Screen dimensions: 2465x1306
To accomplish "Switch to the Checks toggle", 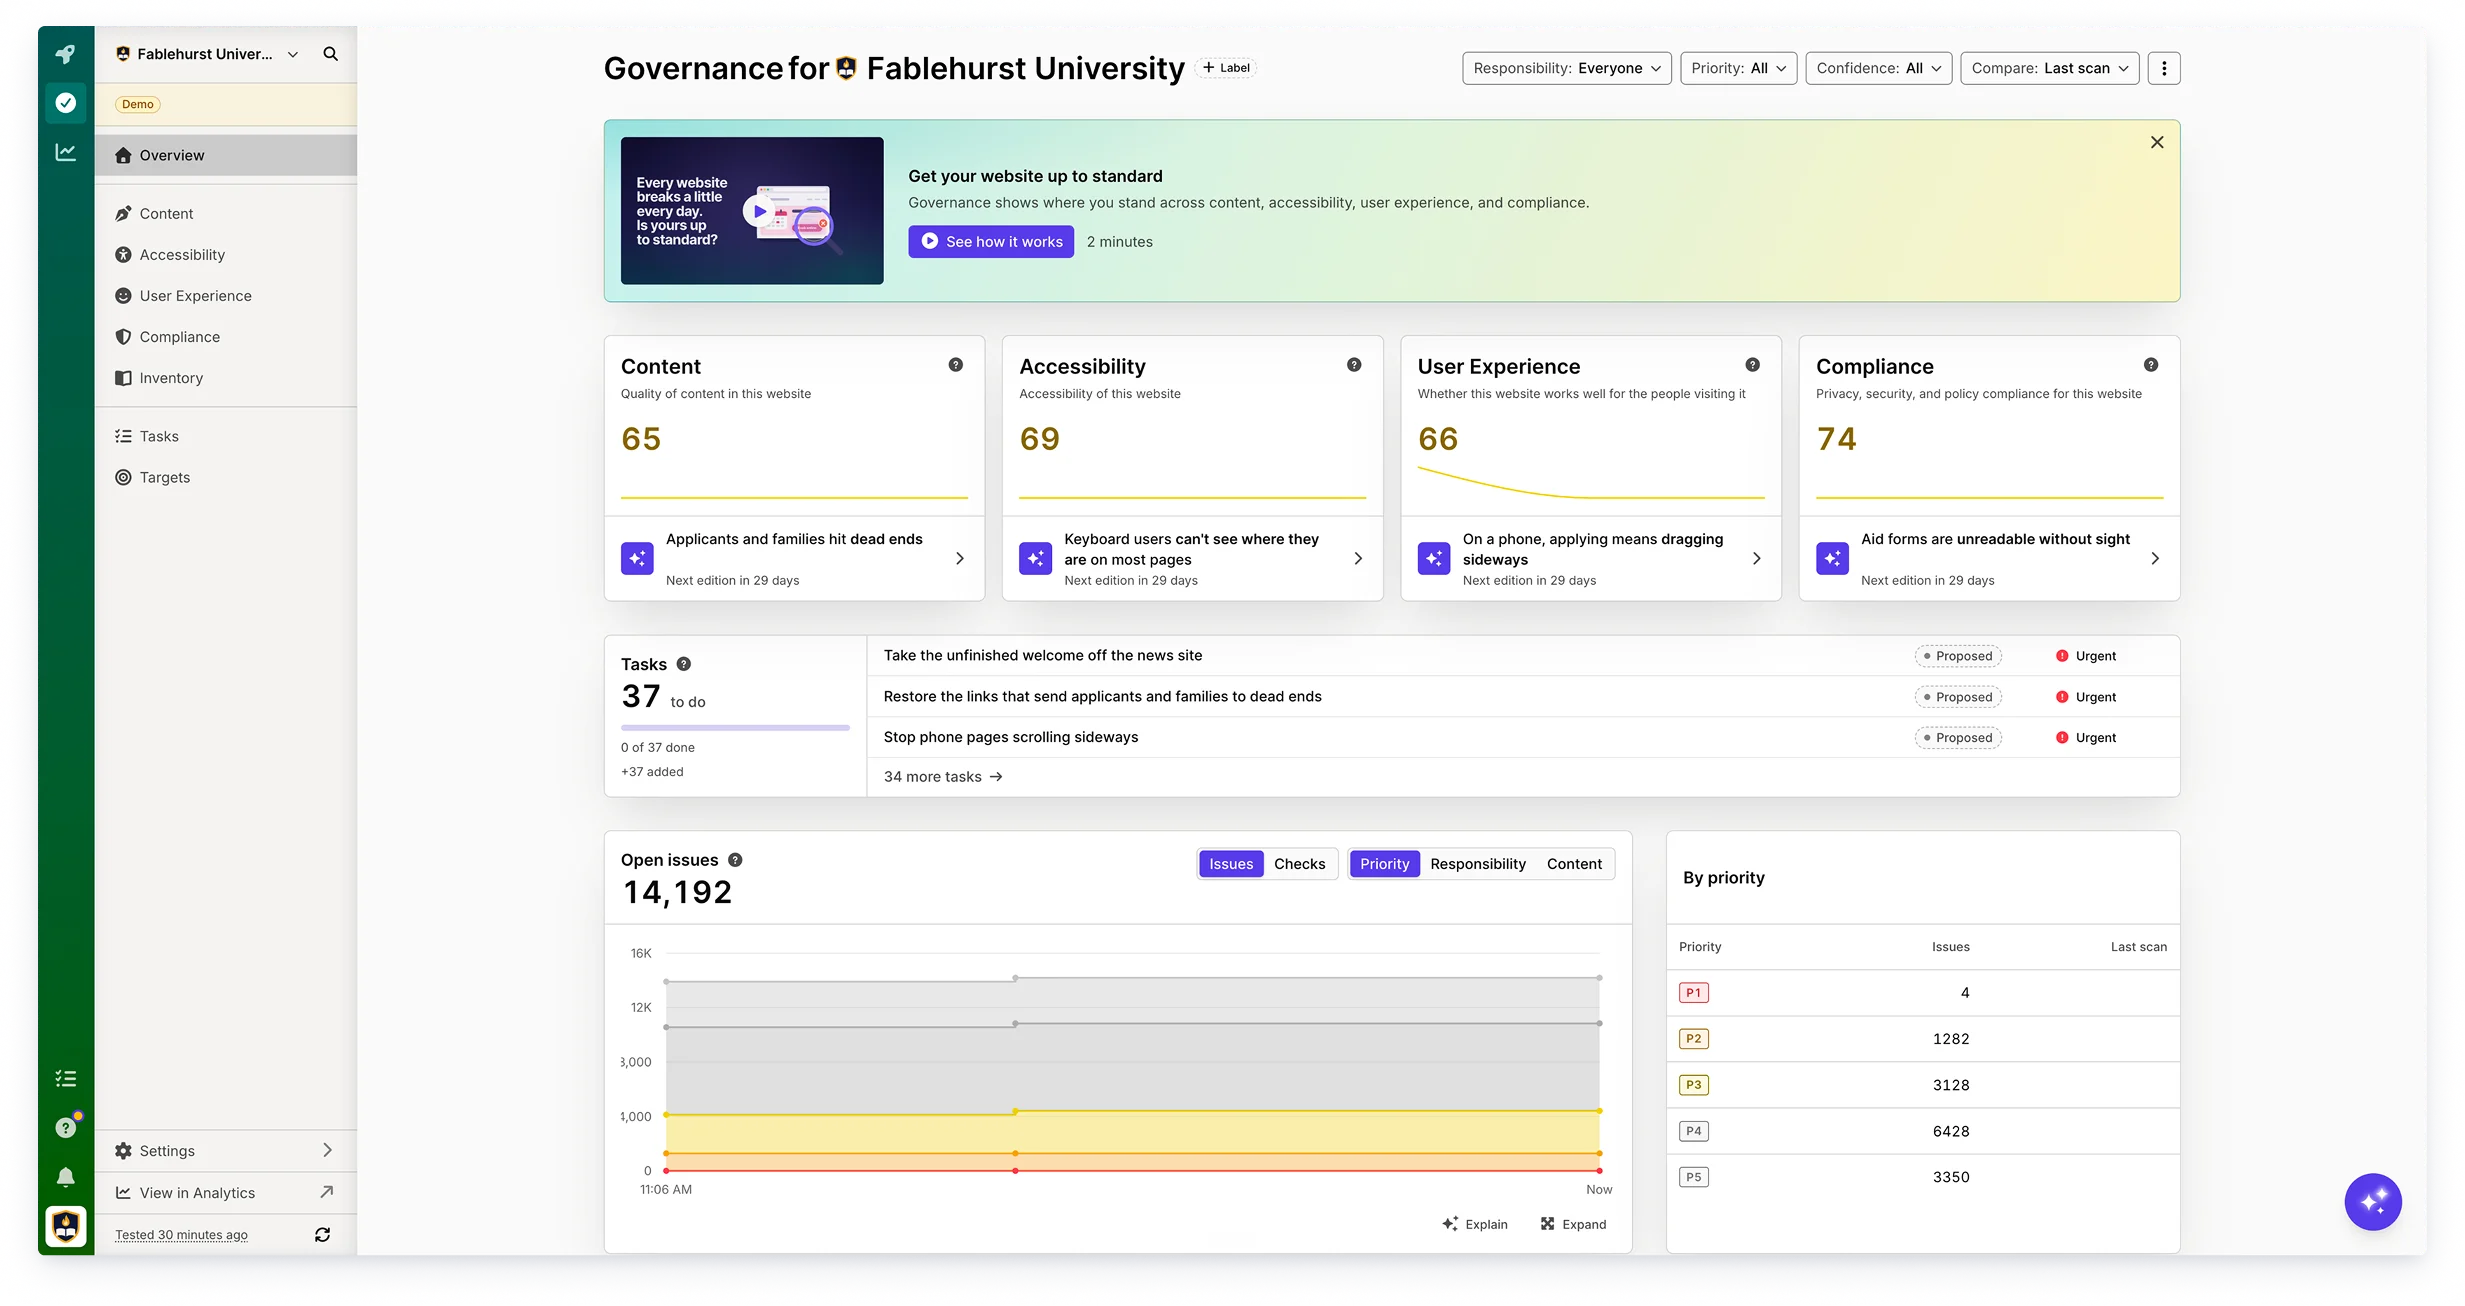I will click(x=1299, y=864).
